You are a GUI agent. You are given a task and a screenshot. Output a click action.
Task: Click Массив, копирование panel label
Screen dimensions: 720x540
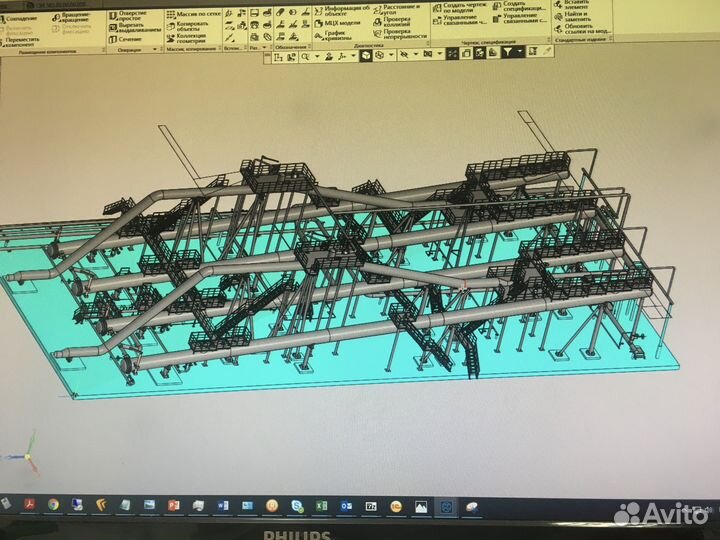(x=190, y=49)
